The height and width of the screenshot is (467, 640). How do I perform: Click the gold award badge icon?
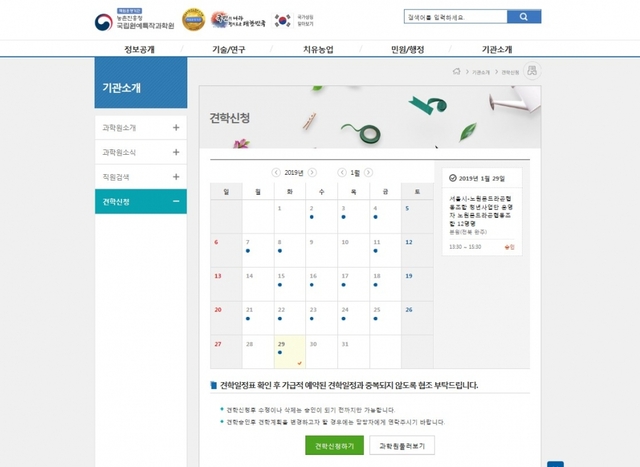pos(193,20)
